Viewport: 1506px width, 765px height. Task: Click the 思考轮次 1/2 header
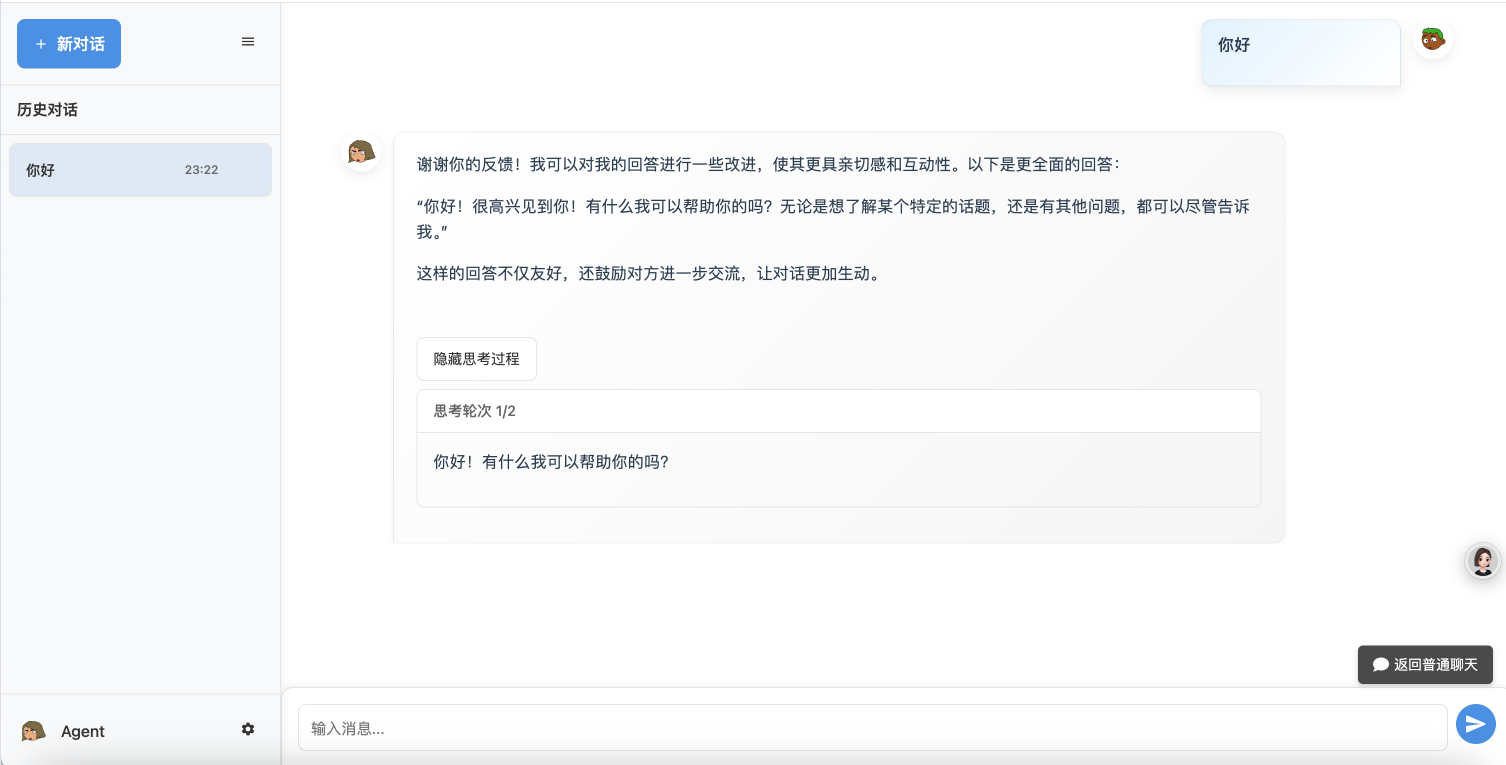pyautogui.click(x=838, y=411)
